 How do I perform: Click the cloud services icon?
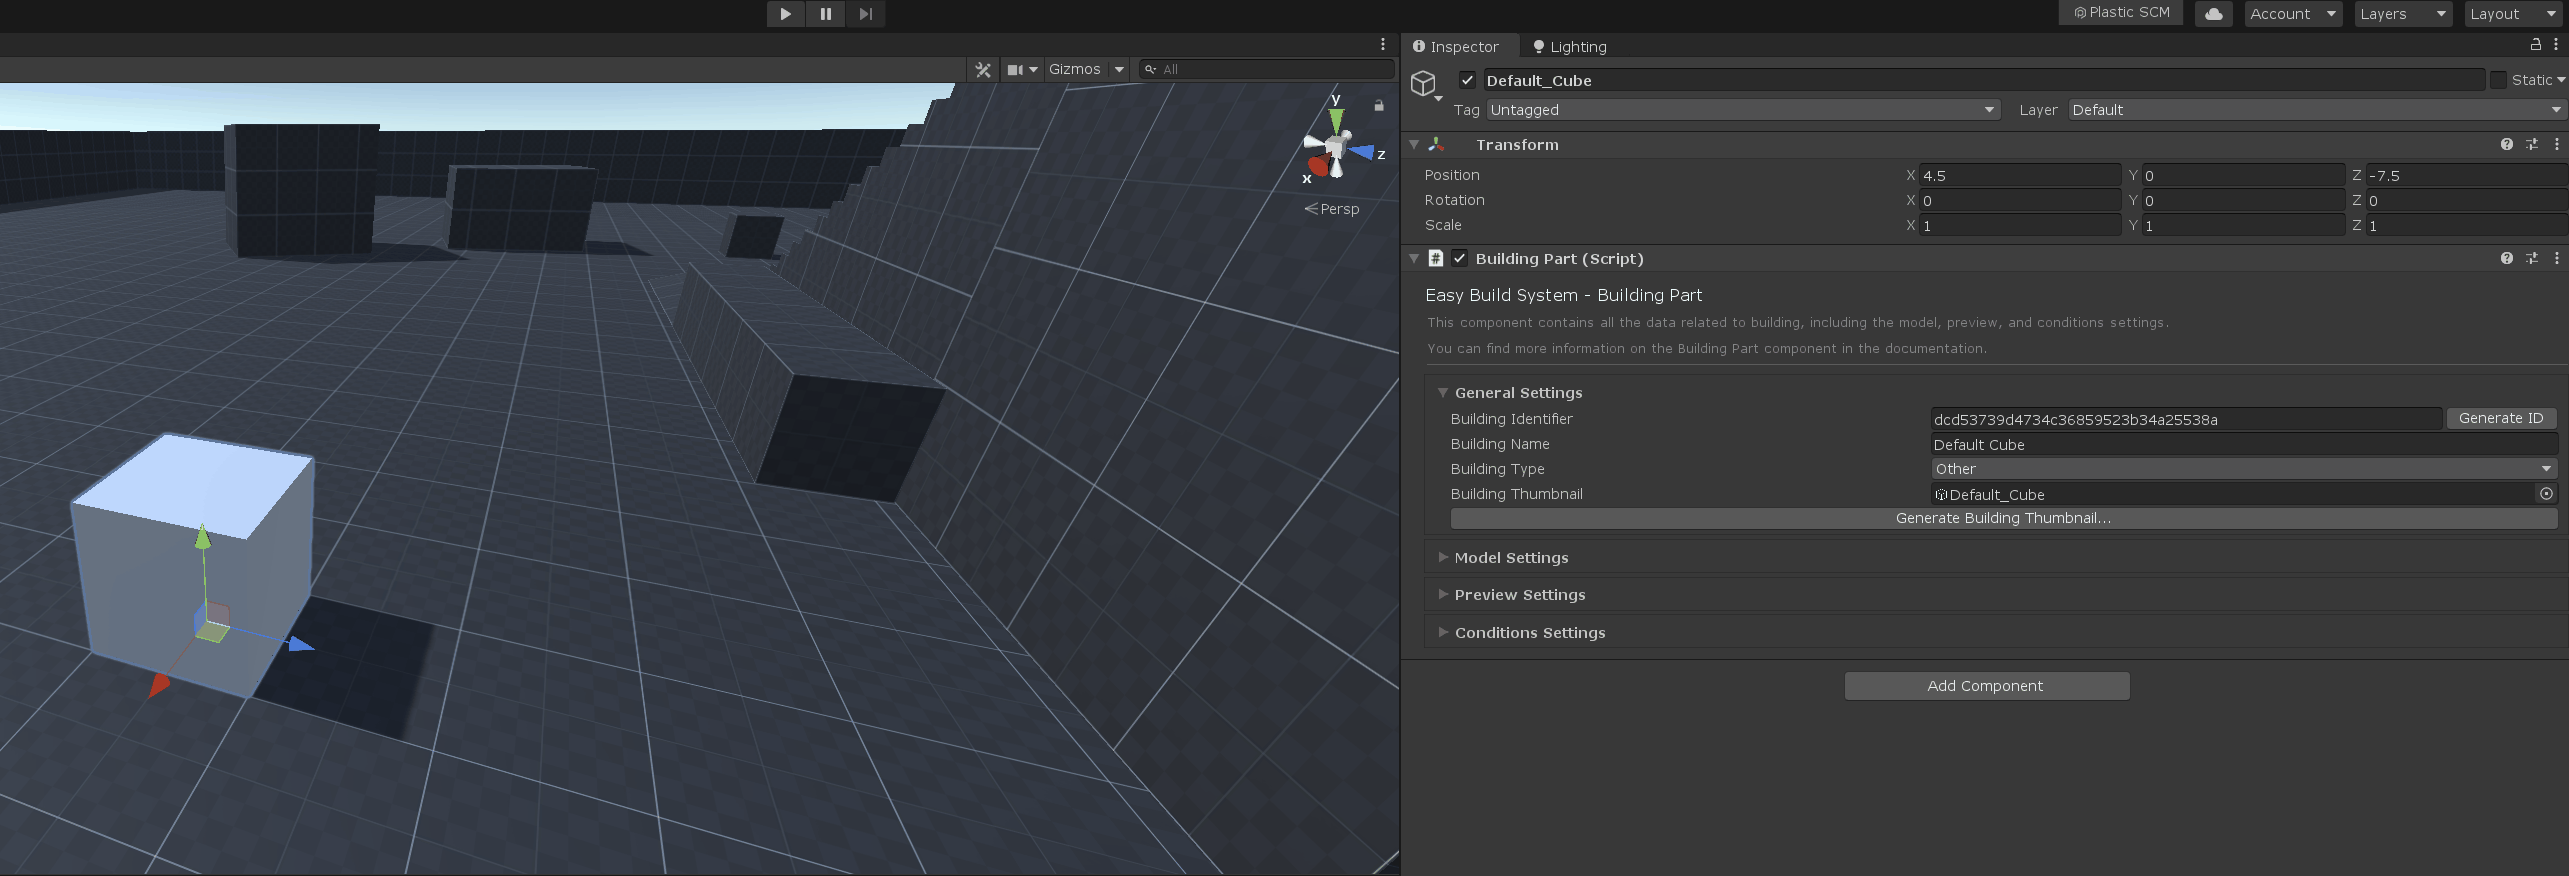coord(2213,14)
